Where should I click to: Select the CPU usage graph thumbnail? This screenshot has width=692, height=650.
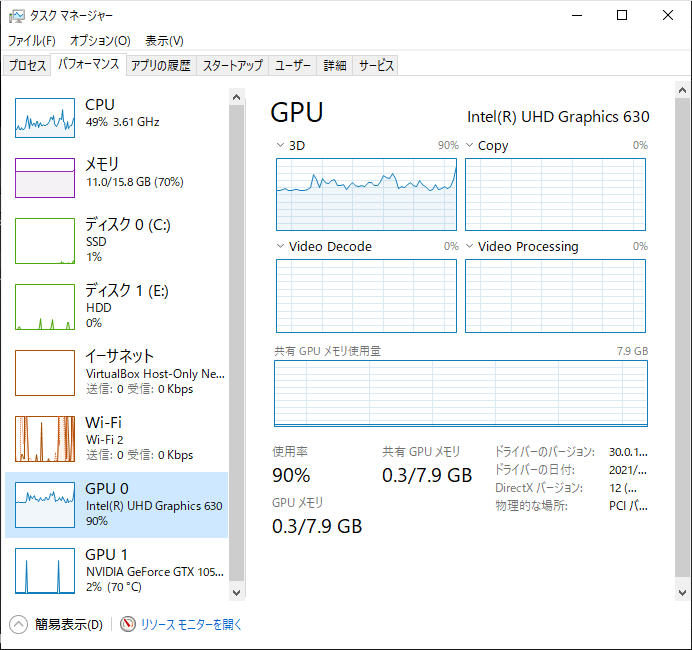[x=45, y=118]
